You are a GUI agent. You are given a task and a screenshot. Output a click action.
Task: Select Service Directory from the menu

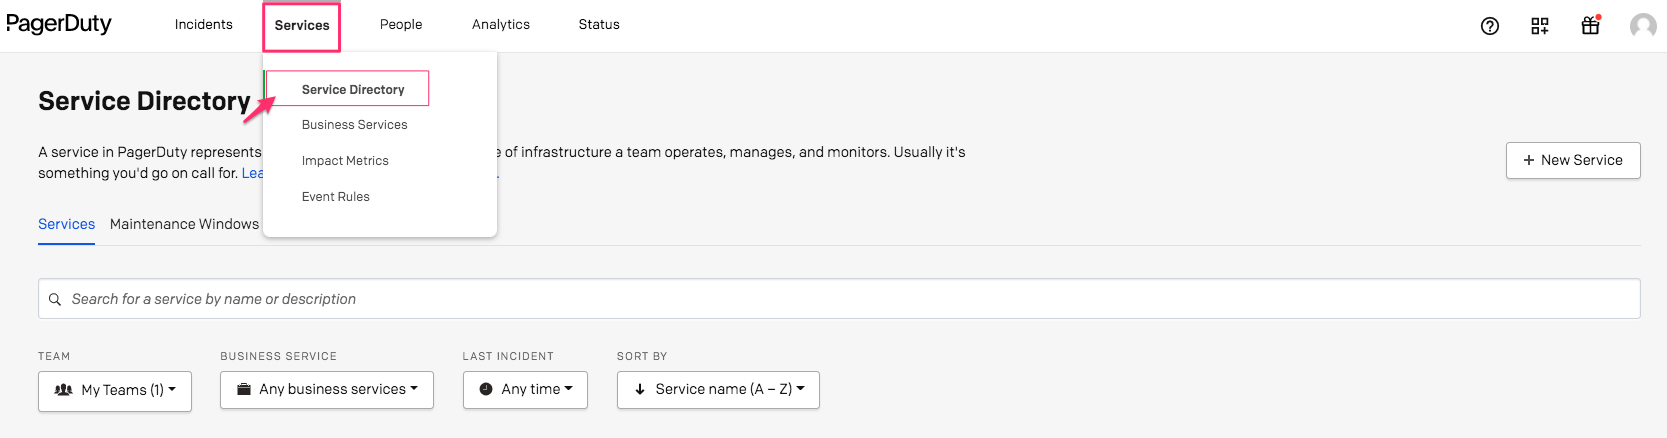[x=353, y=89]
